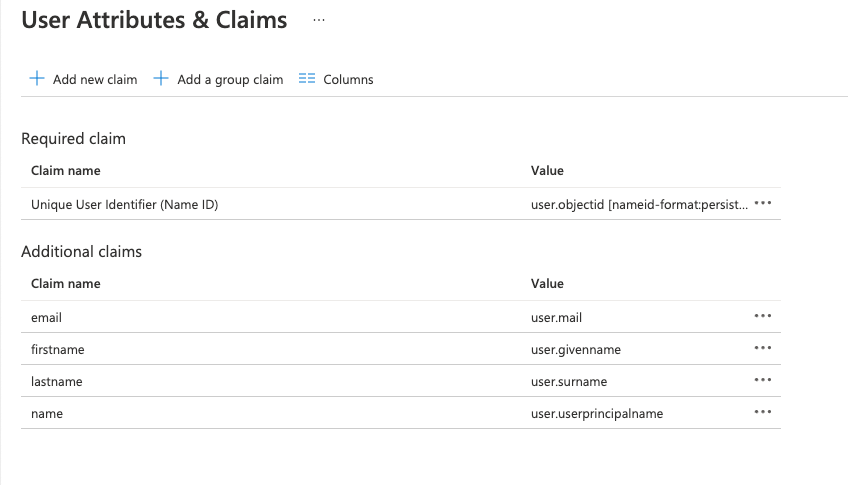Open the firstname claim

pyautogui.click(x=58, y=350)
